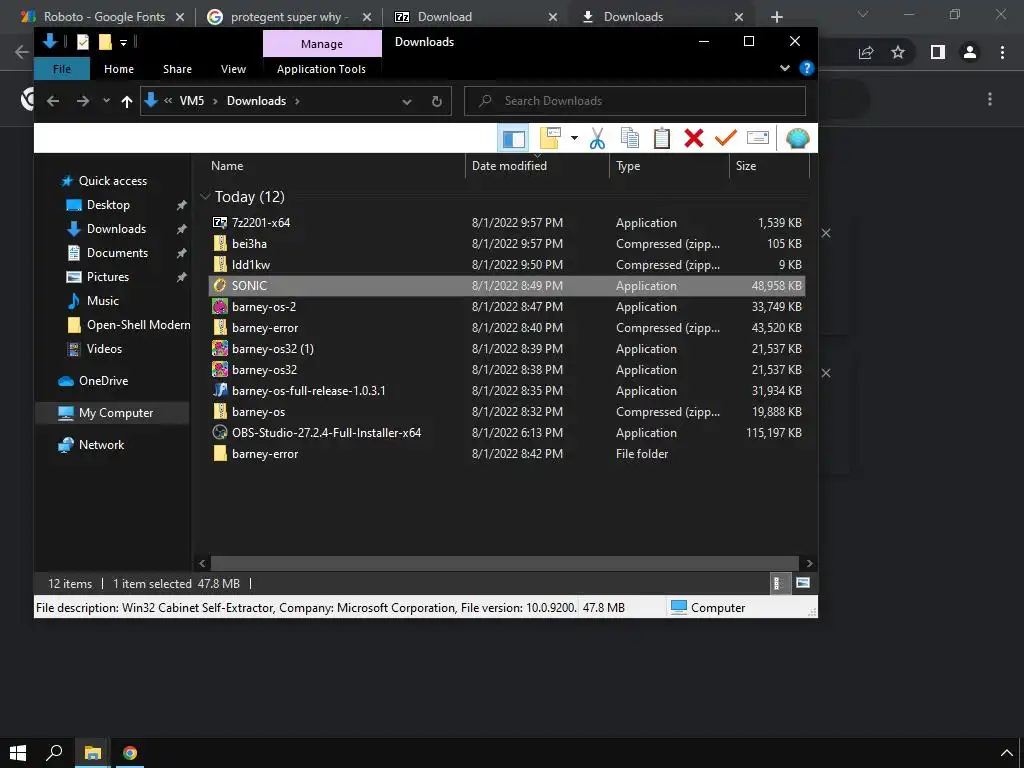
Task: Switch to the Roboto - Google Fonts Chrome tab
Action: (103, 16)
